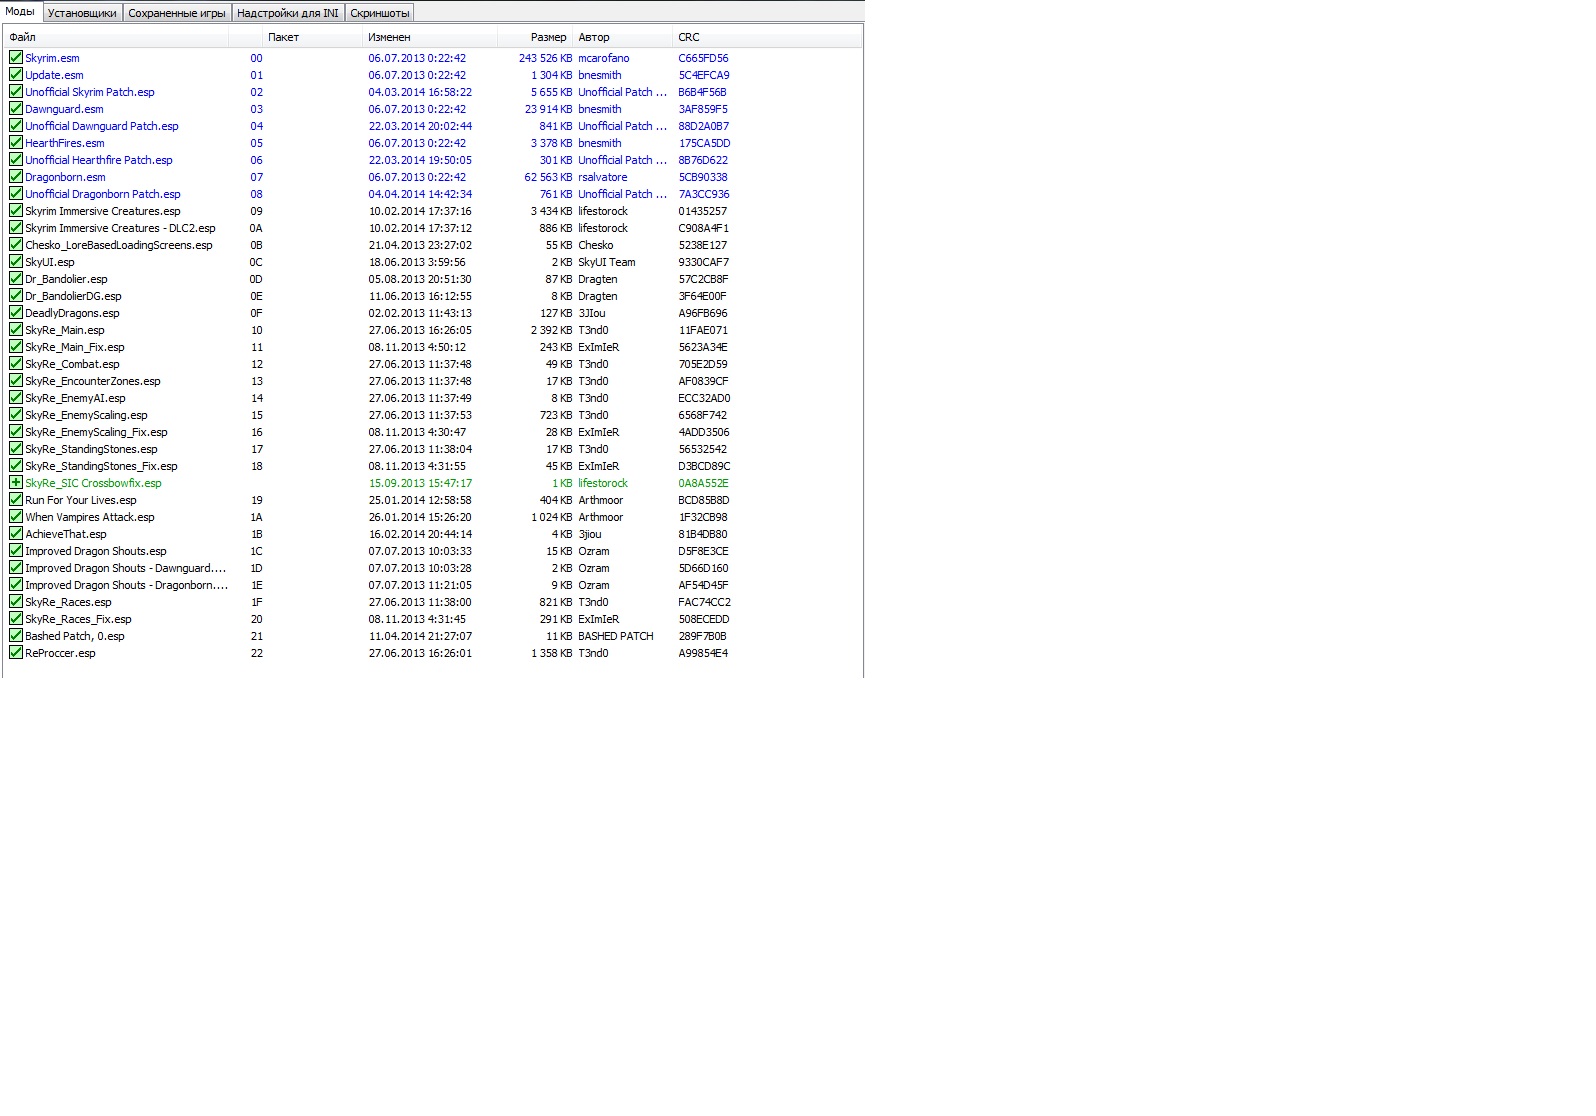Uncheck the Update.esm checkbox
Viewport: 1596px width, 1116px height.
(x=16, y=75)
